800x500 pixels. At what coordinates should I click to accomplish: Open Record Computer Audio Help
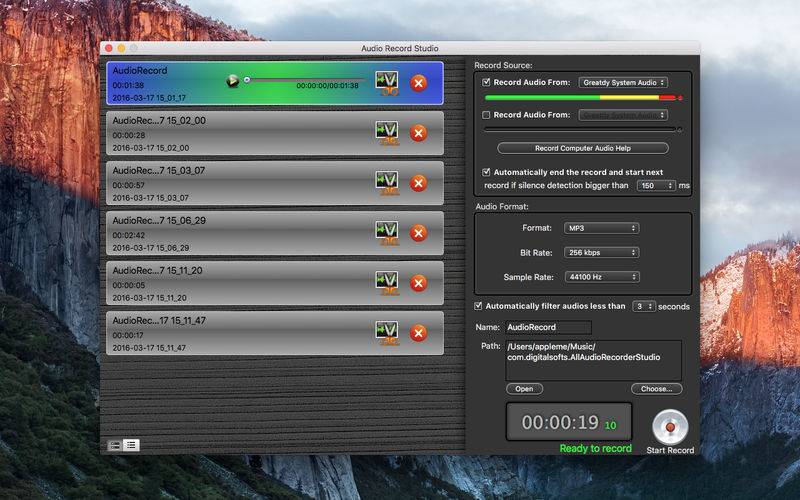[x=583, y=148]
